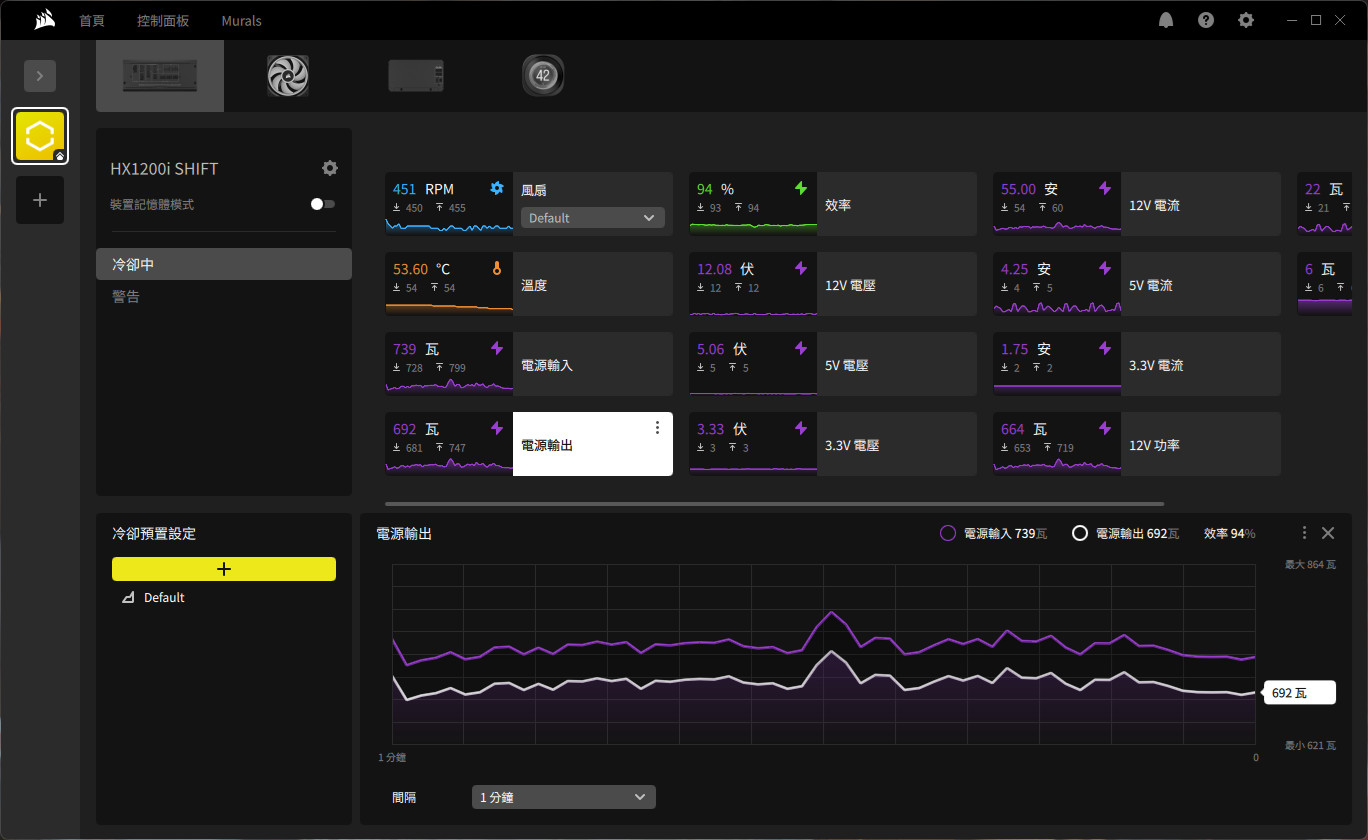Open 電源輸出 tile three-dot menu

(657, 428)
